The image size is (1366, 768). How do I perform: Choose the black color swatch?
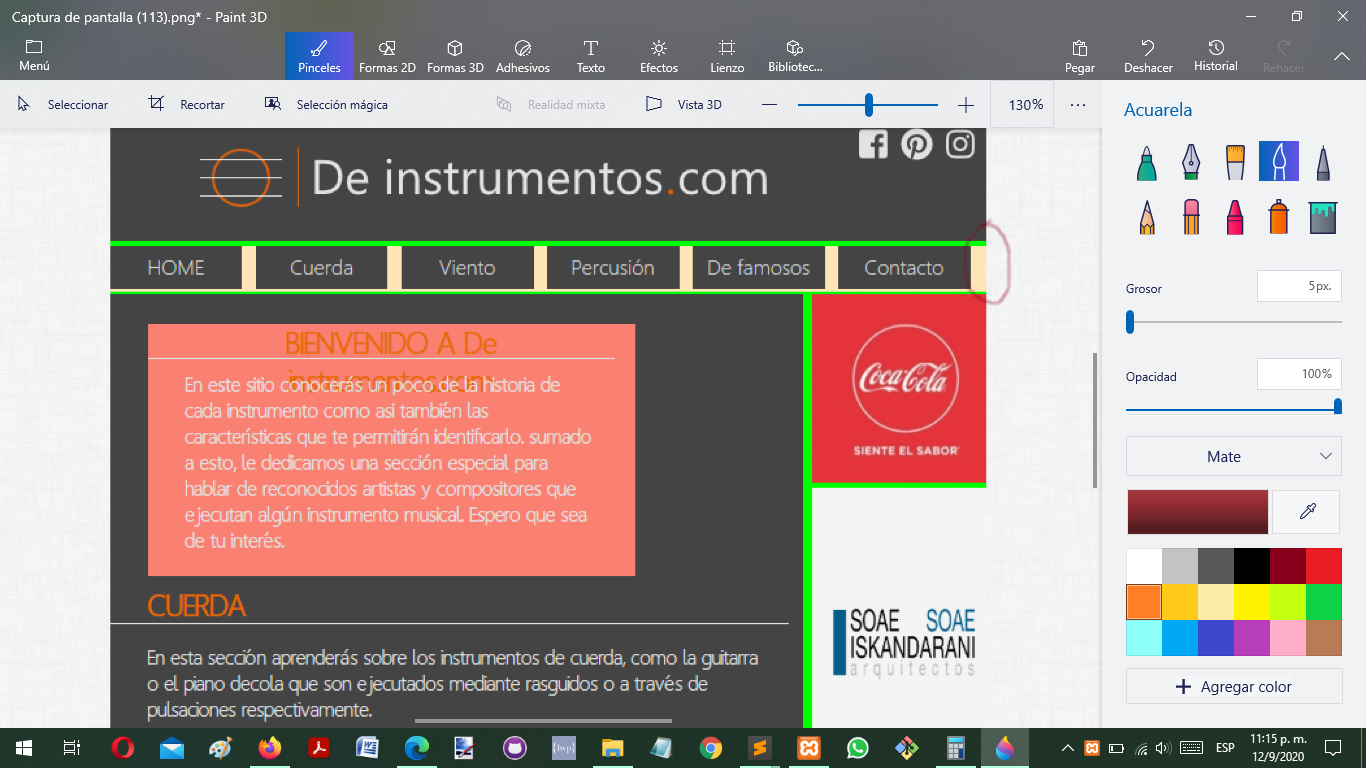tap(1252, 566)
